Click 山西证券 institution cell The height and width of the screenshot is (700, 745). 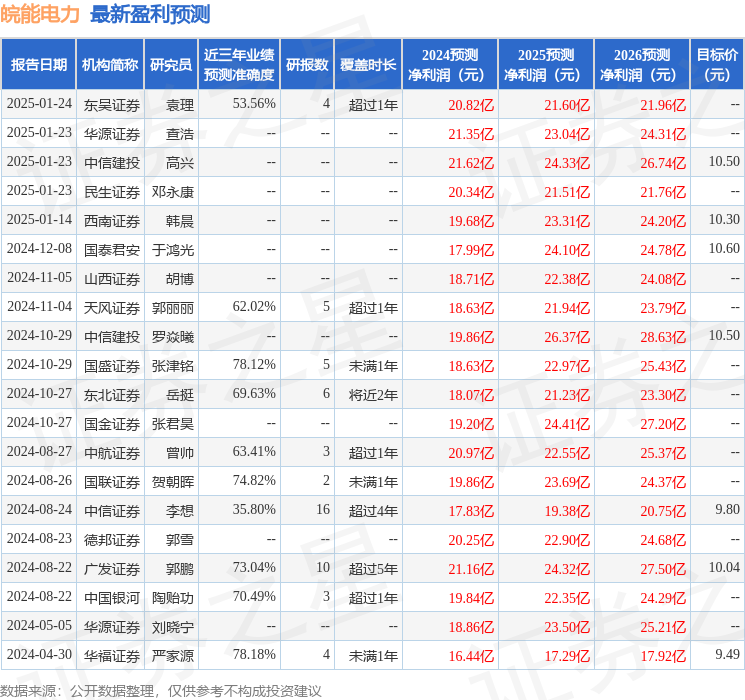point(112,279)
